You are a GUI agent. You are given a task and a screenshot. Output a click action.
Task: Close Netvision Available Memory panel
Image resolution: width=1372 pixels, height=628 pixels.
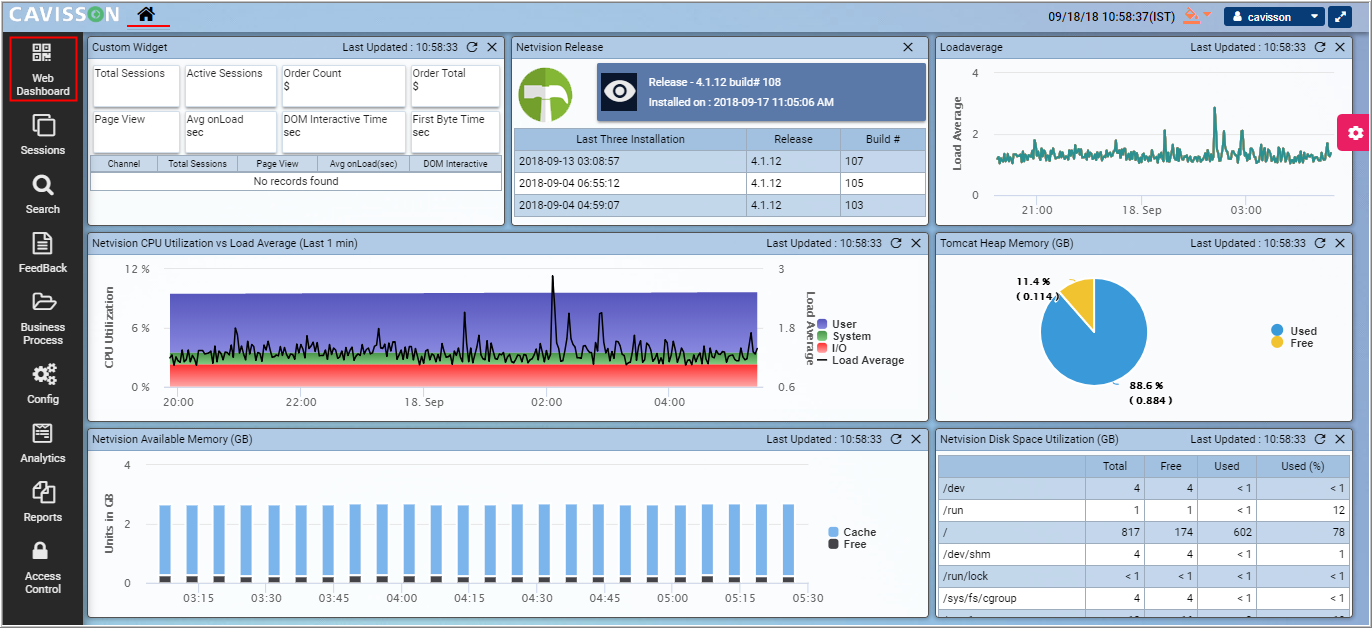[x=916, y=439]
